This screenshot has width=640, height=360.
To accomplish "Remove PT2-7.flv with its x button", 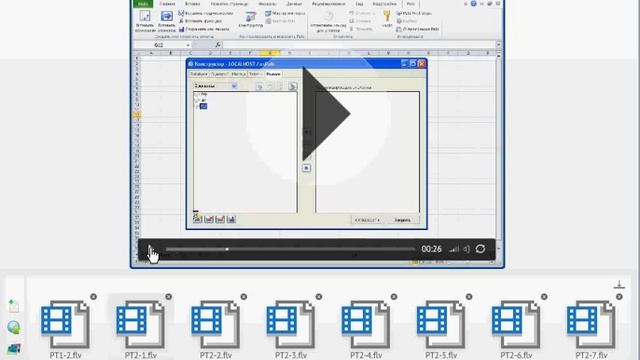I will click(619, 297).
